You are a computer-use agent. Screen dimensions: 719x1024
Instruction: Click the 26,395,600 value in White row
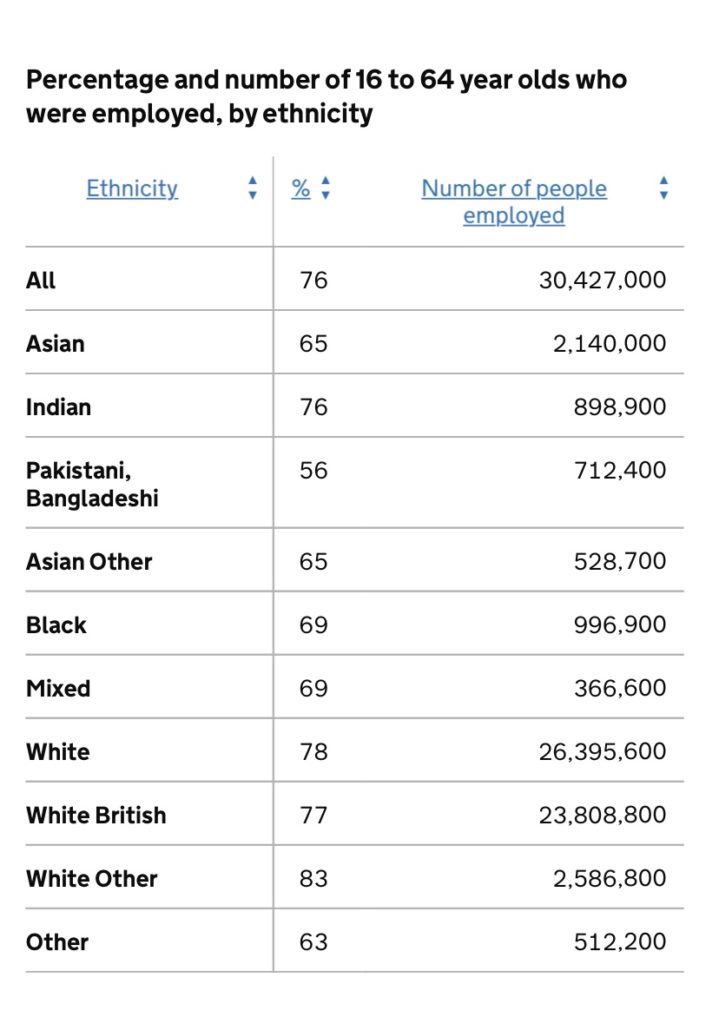point(602,752)
